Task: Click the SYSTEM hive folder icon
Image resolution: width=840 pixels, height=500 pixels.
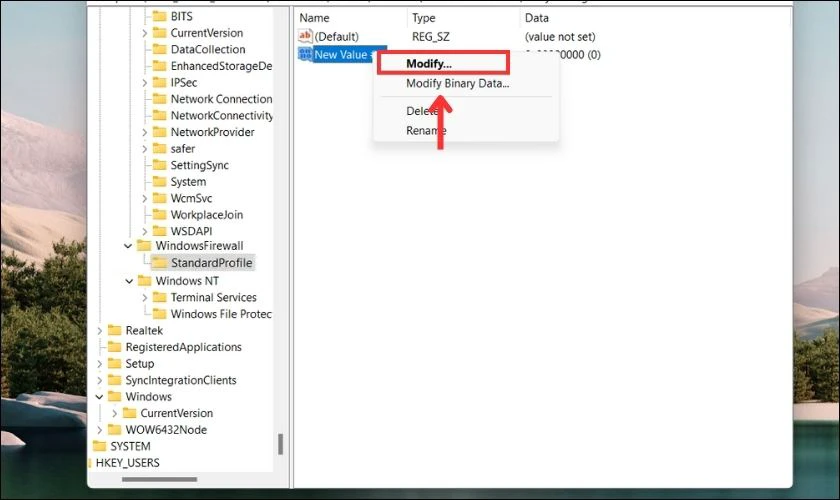Action: click(100, 446)
